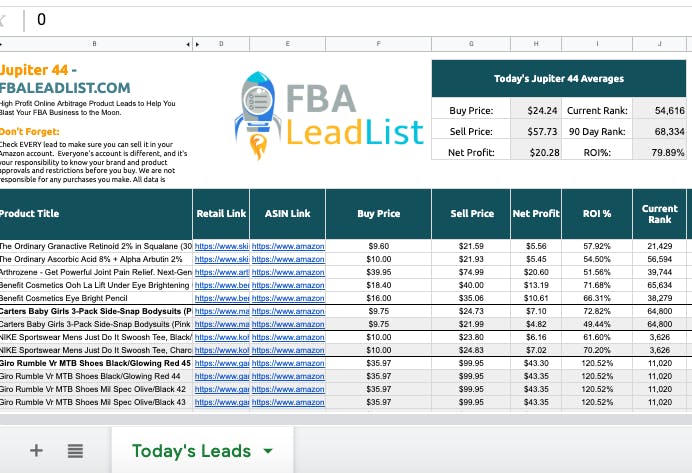The image size is (692, 473).
Task: Select buy price $18.40 cell
Action: point(378,285)
